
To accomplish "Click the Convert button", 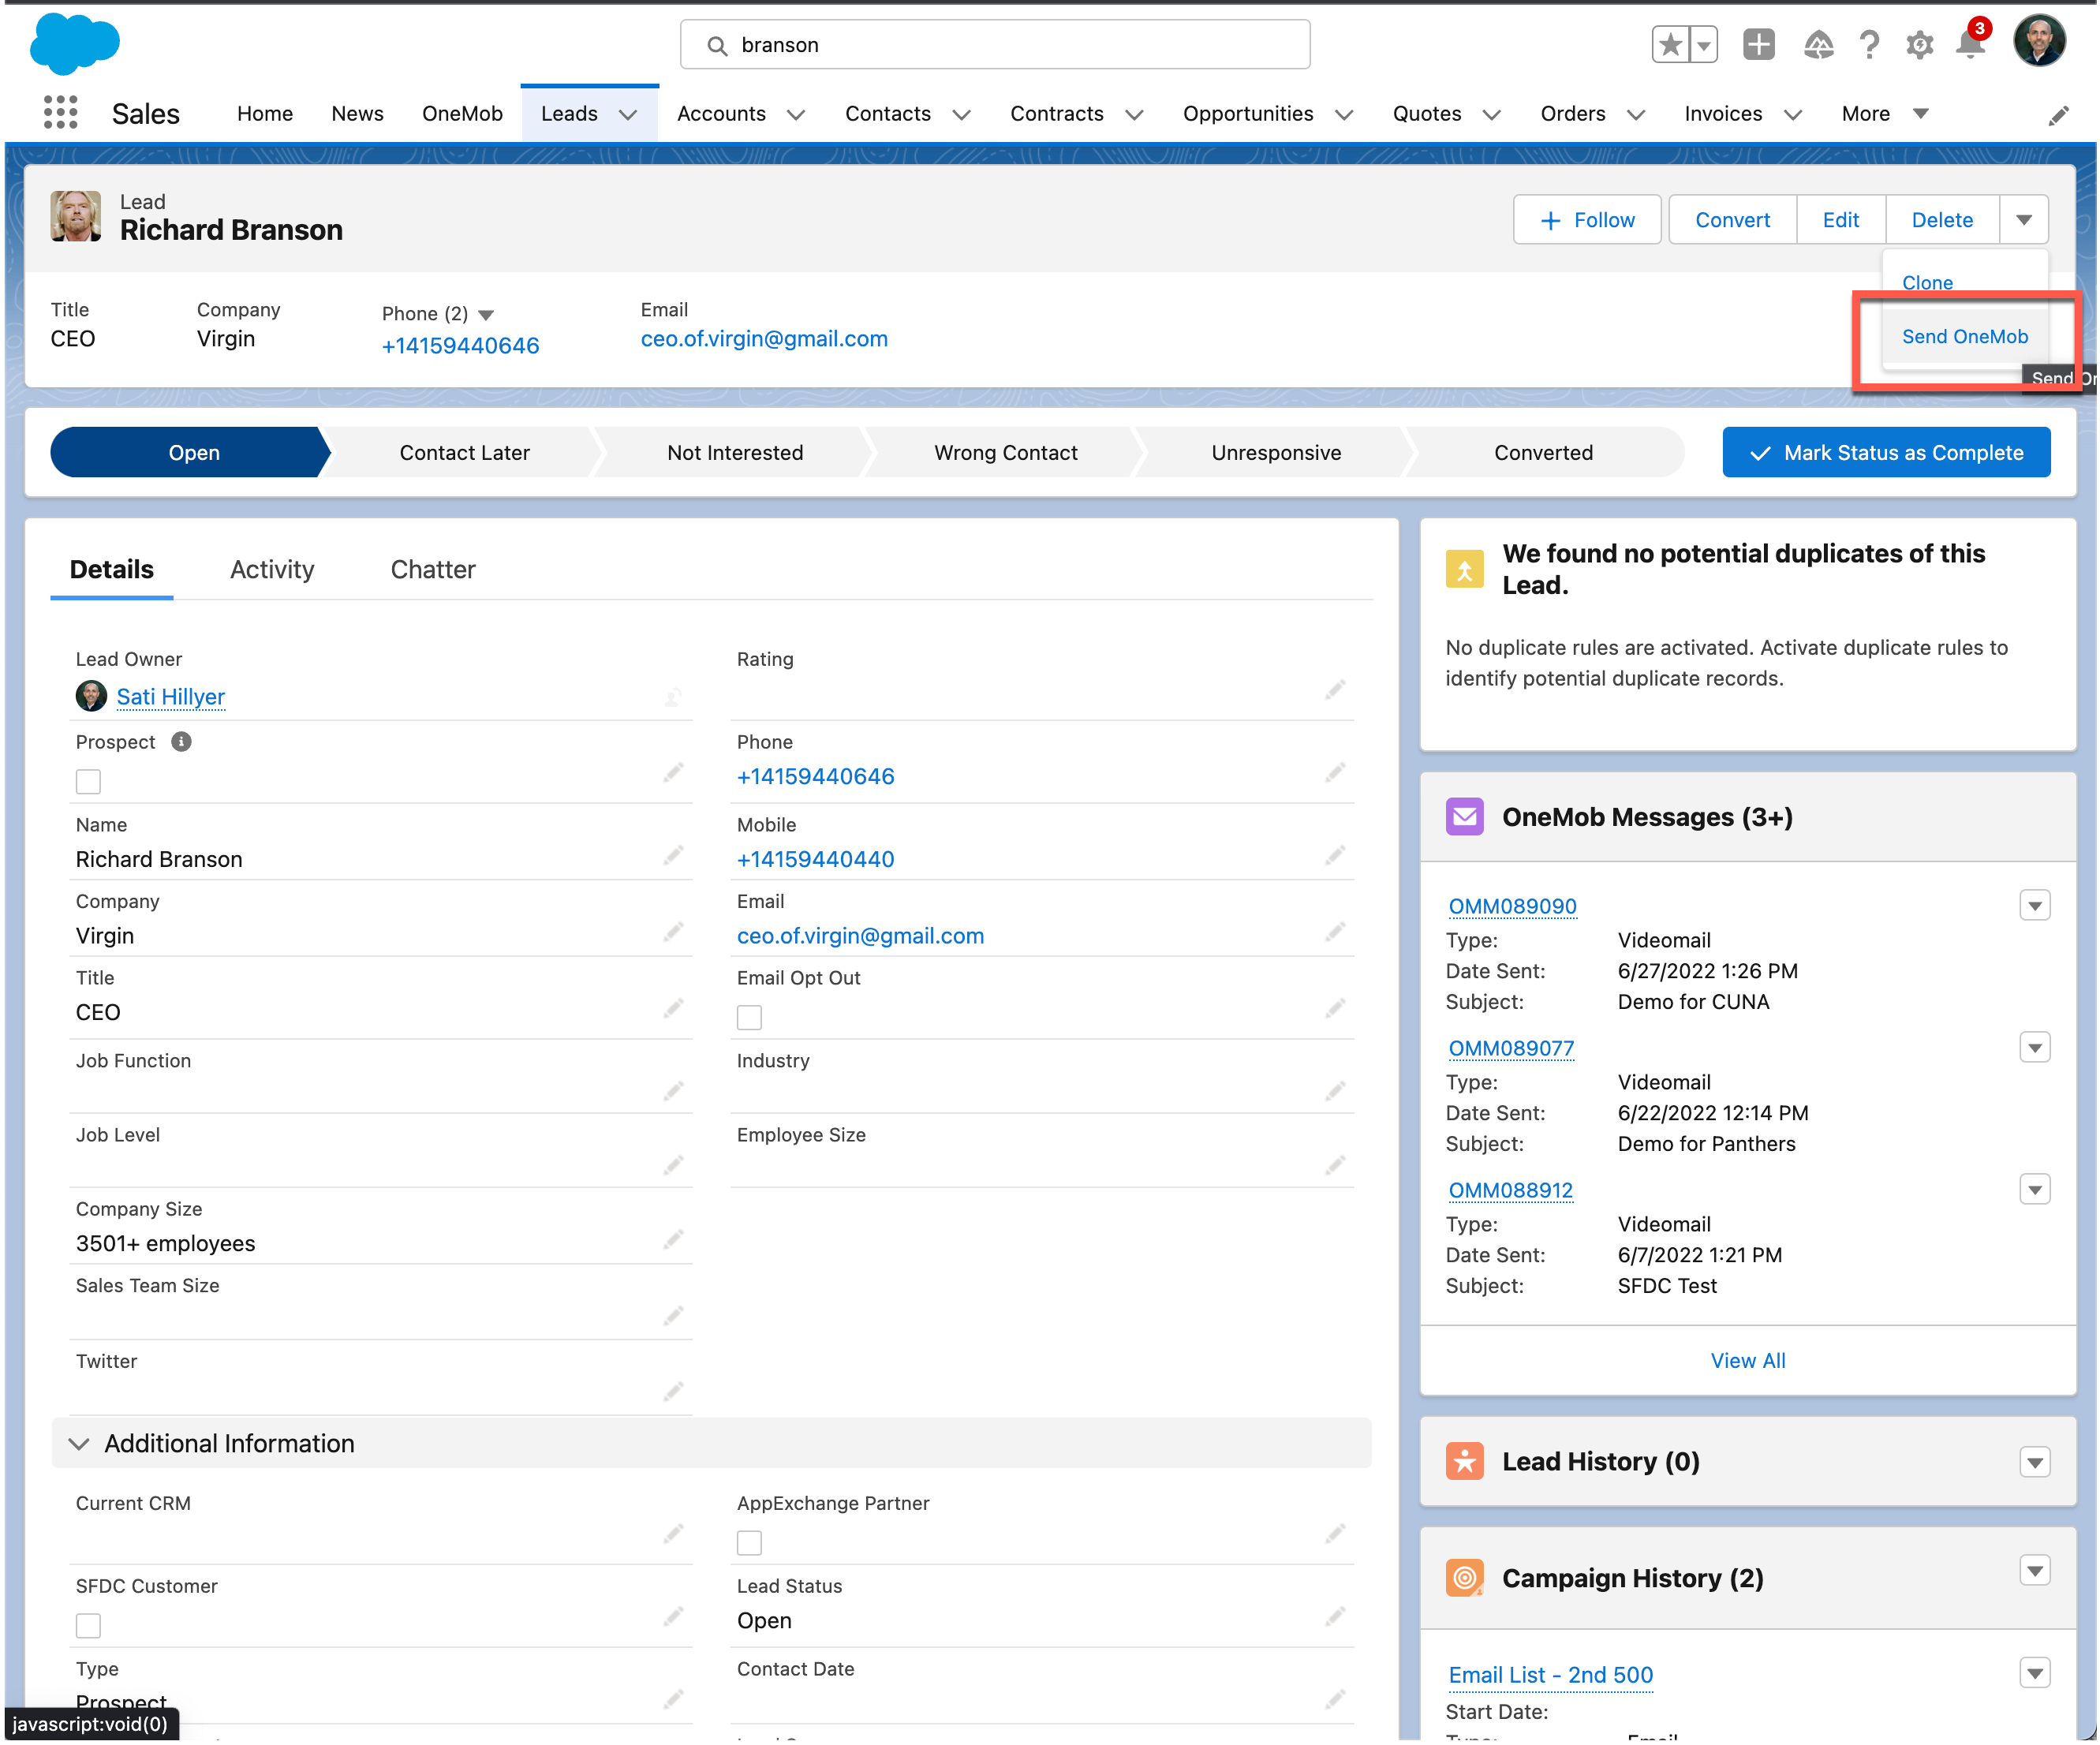I will [x=1732, y=220].
